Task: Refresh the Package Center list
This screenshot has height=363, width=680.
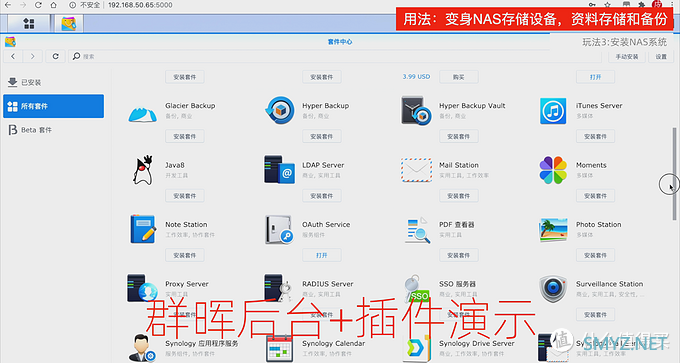Action: pyautogui.click(x=56, y=56)
